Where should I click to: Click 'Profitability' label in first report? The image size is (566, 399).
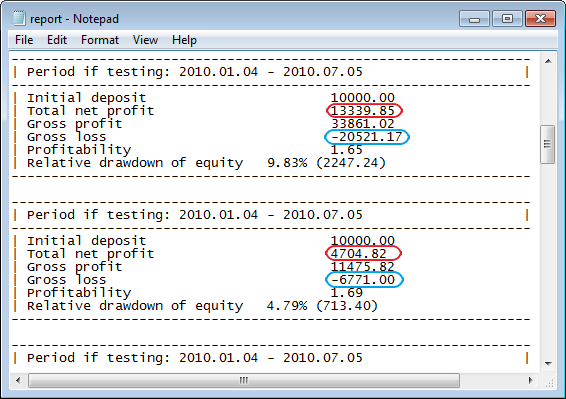(79, 150)
